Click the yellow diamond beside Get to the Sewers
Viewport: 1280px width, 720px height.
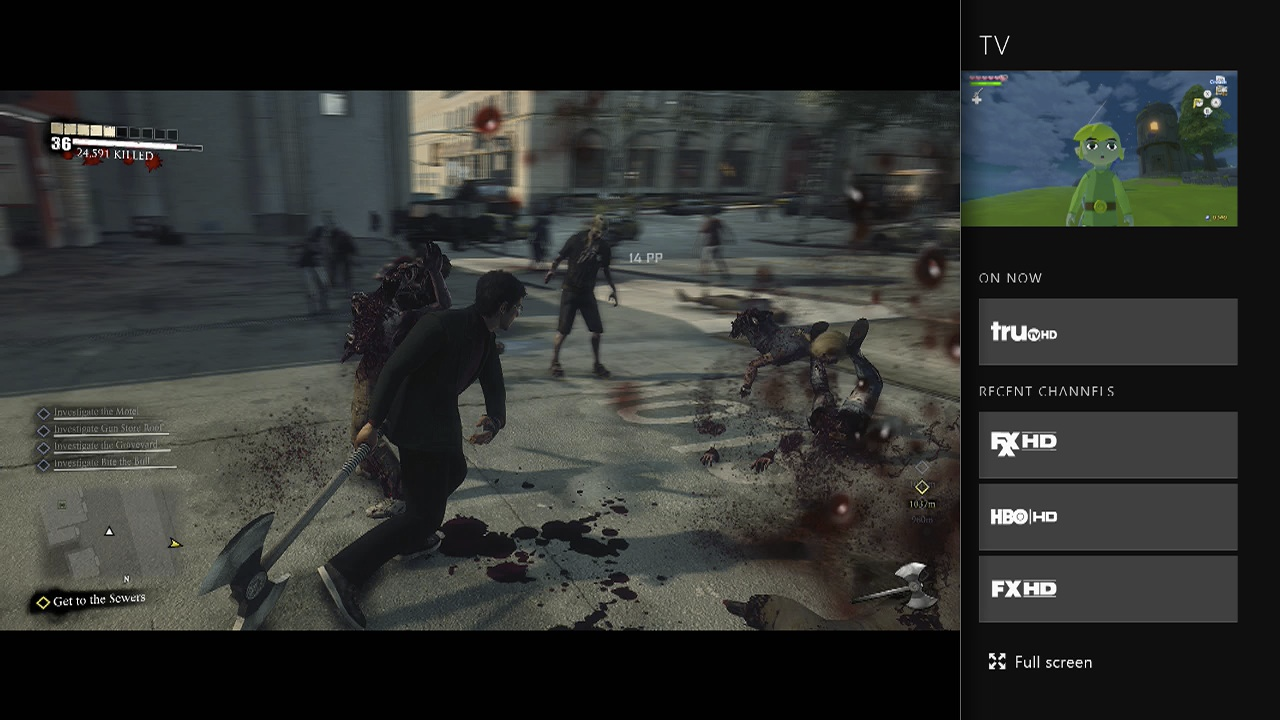click(43, 602)
